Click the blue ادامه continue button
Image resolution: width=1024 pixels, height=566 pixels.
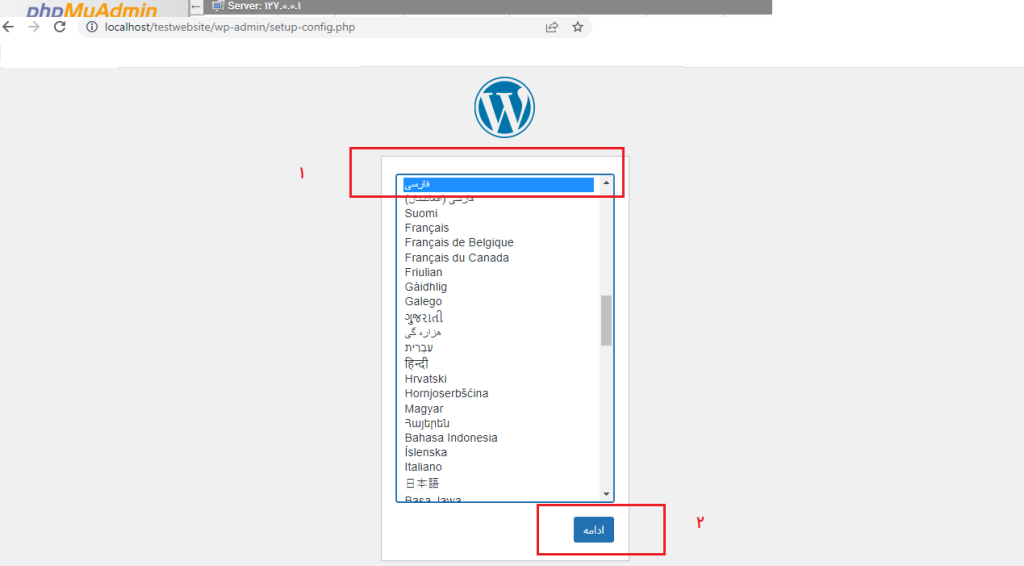593,530
